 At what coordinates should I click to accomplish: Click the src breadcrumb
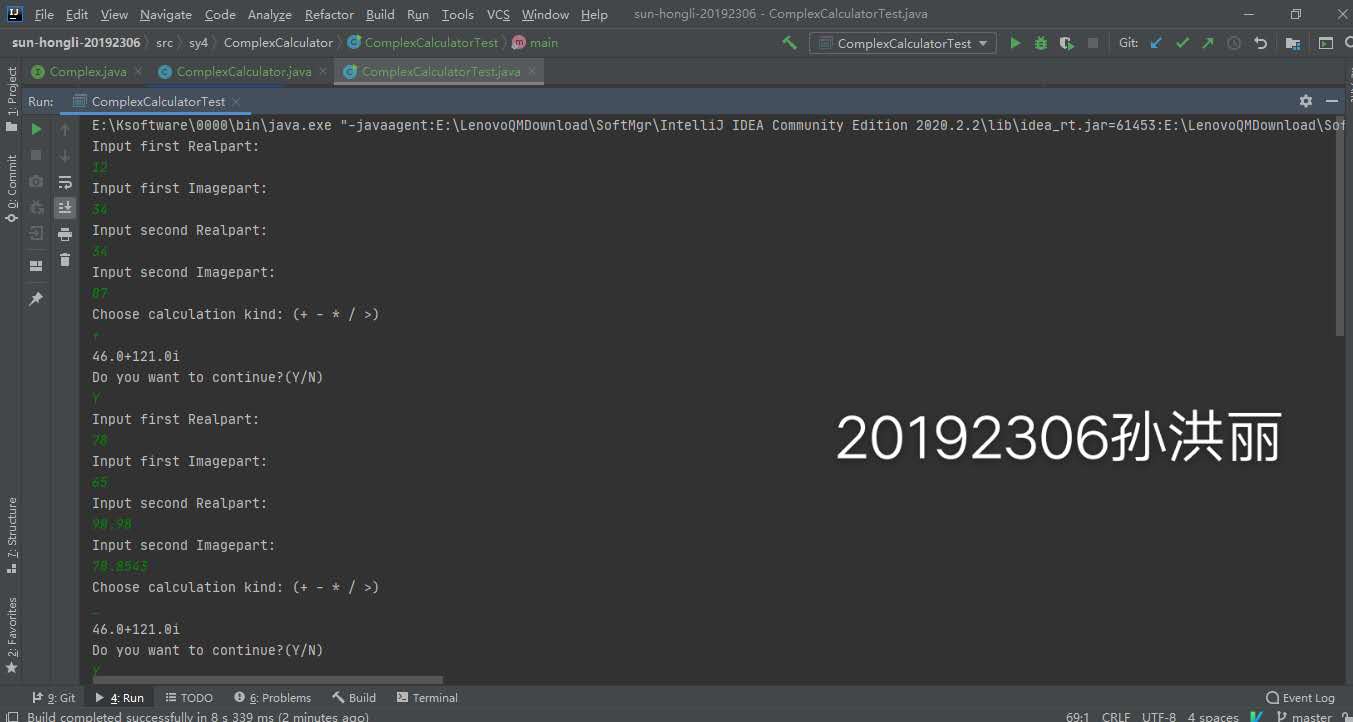point(164,43)
